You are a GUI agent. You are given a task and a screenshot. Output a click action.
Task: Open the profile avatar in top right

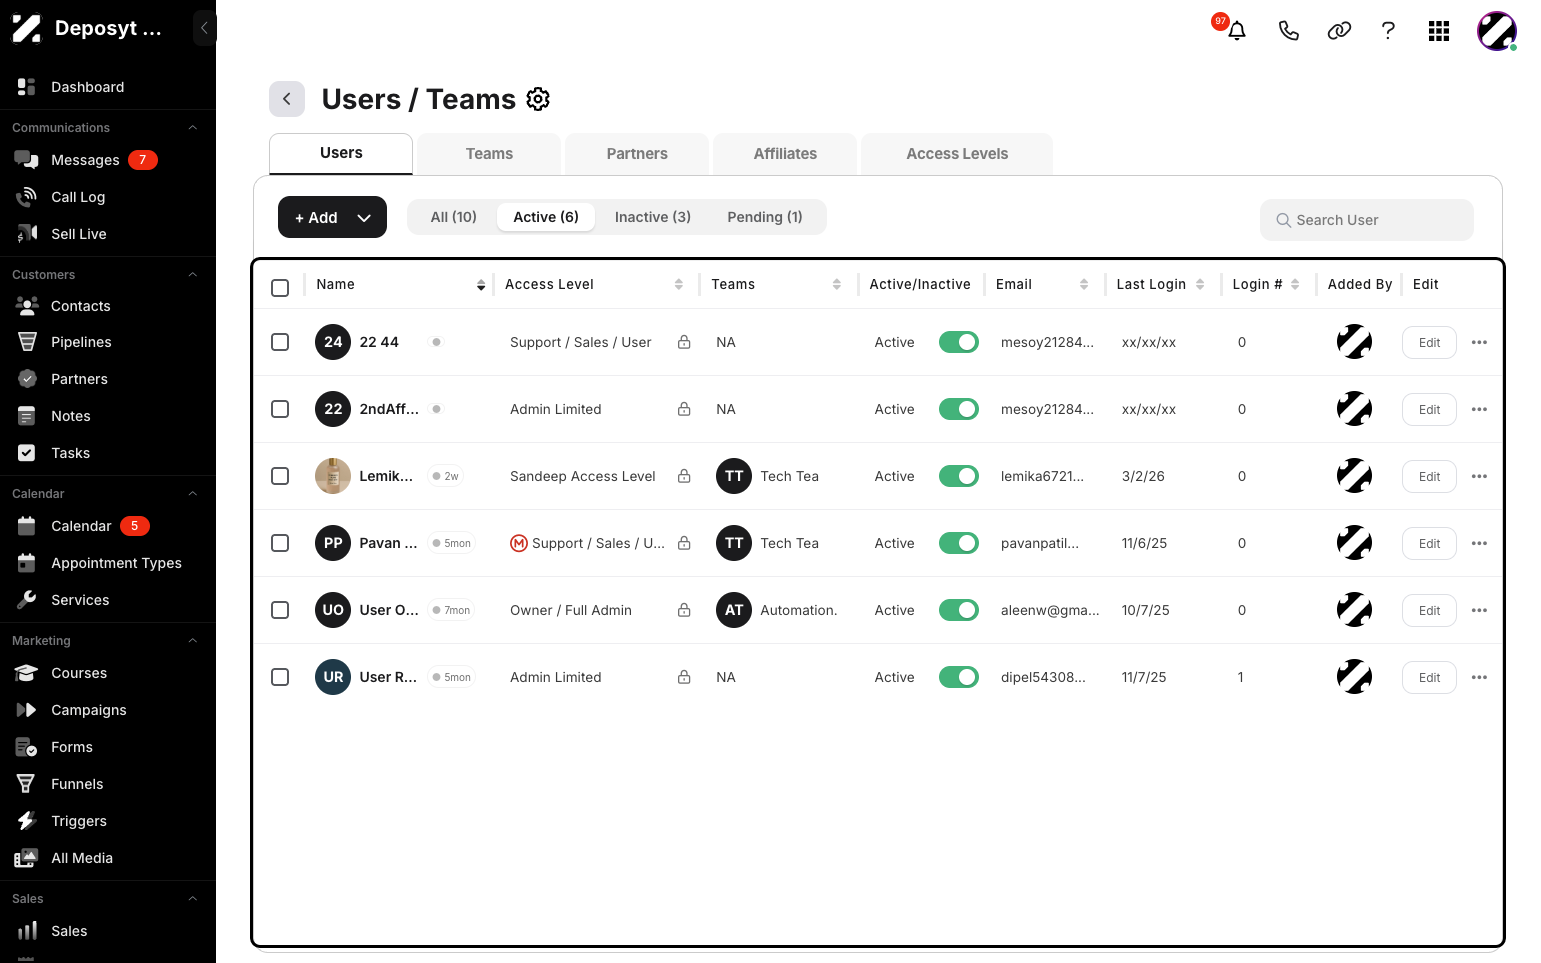pyautogui.click(x=1497, y=31)
